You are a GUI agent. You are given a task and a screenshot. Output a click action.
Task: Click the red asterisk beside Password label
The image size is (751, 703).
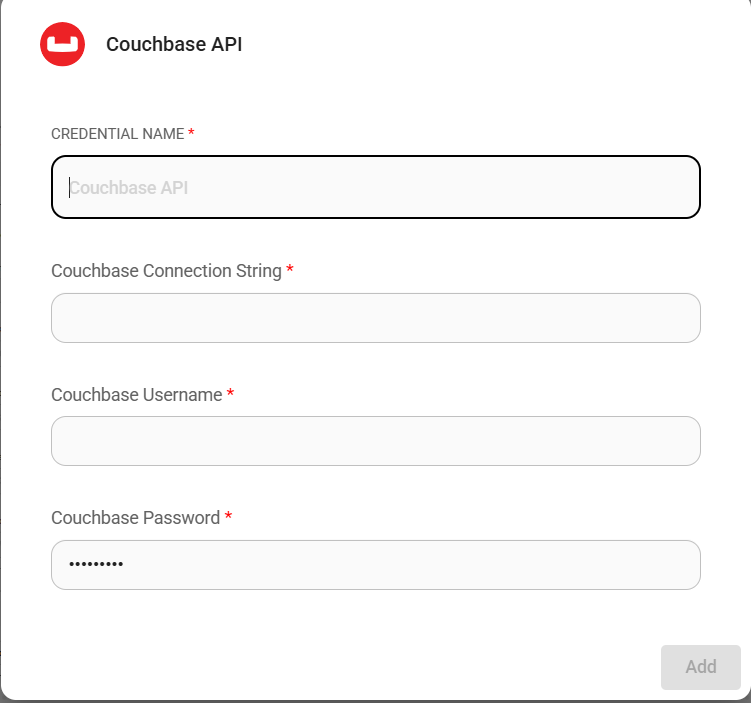pos(228,518)
